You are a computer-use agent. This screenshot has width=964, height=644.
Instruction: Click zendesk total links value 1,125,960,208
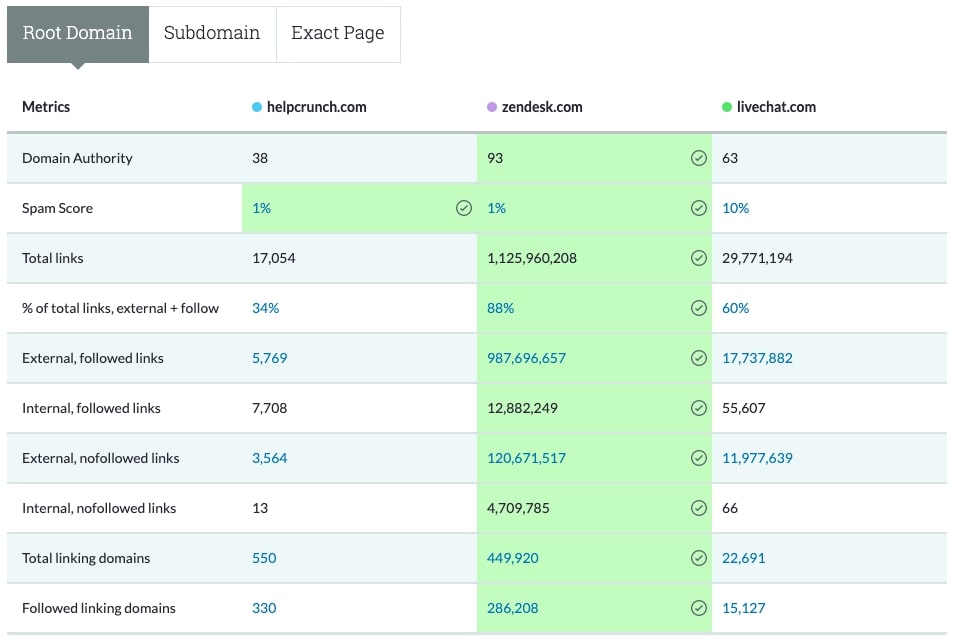532,258
